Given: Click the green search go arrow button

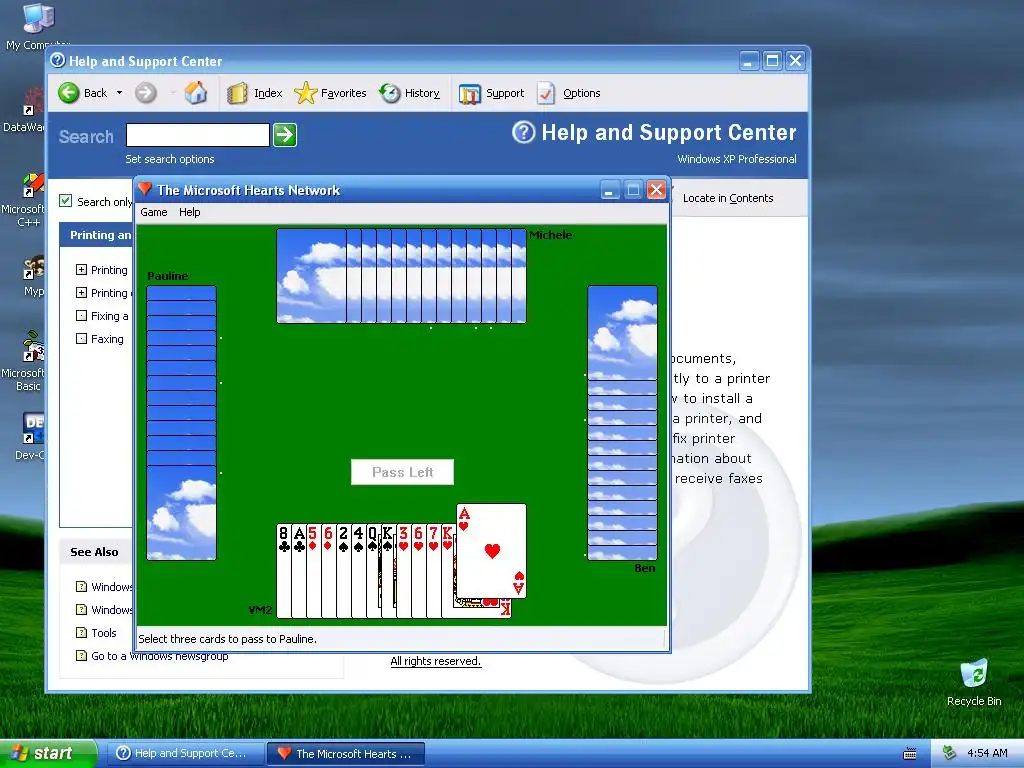Looking at the screenshot, I should tap(285, 135).
